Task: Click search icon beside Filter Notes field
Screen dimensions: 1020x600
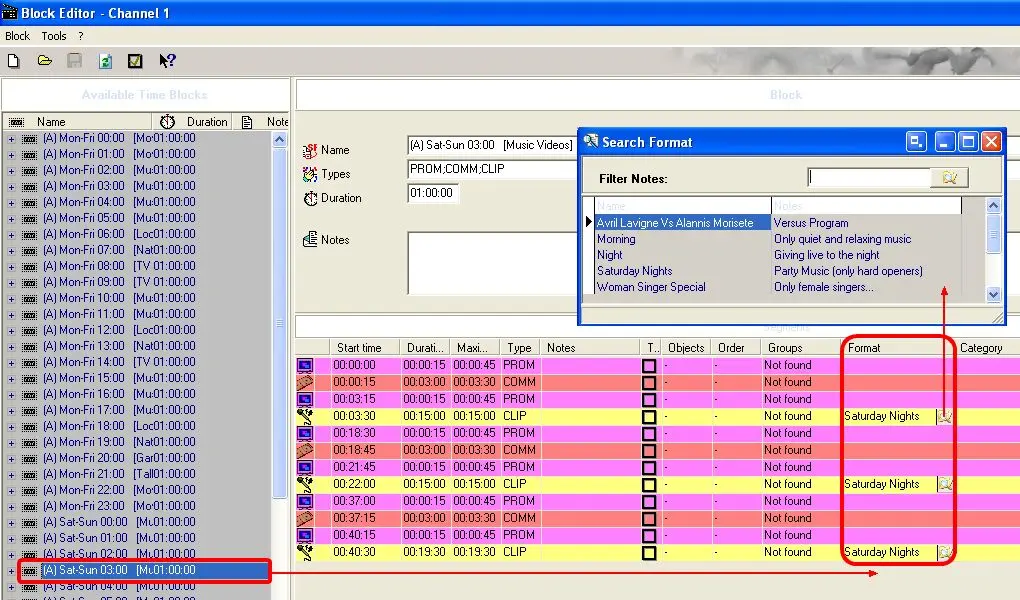Action: tap(949, 178)
